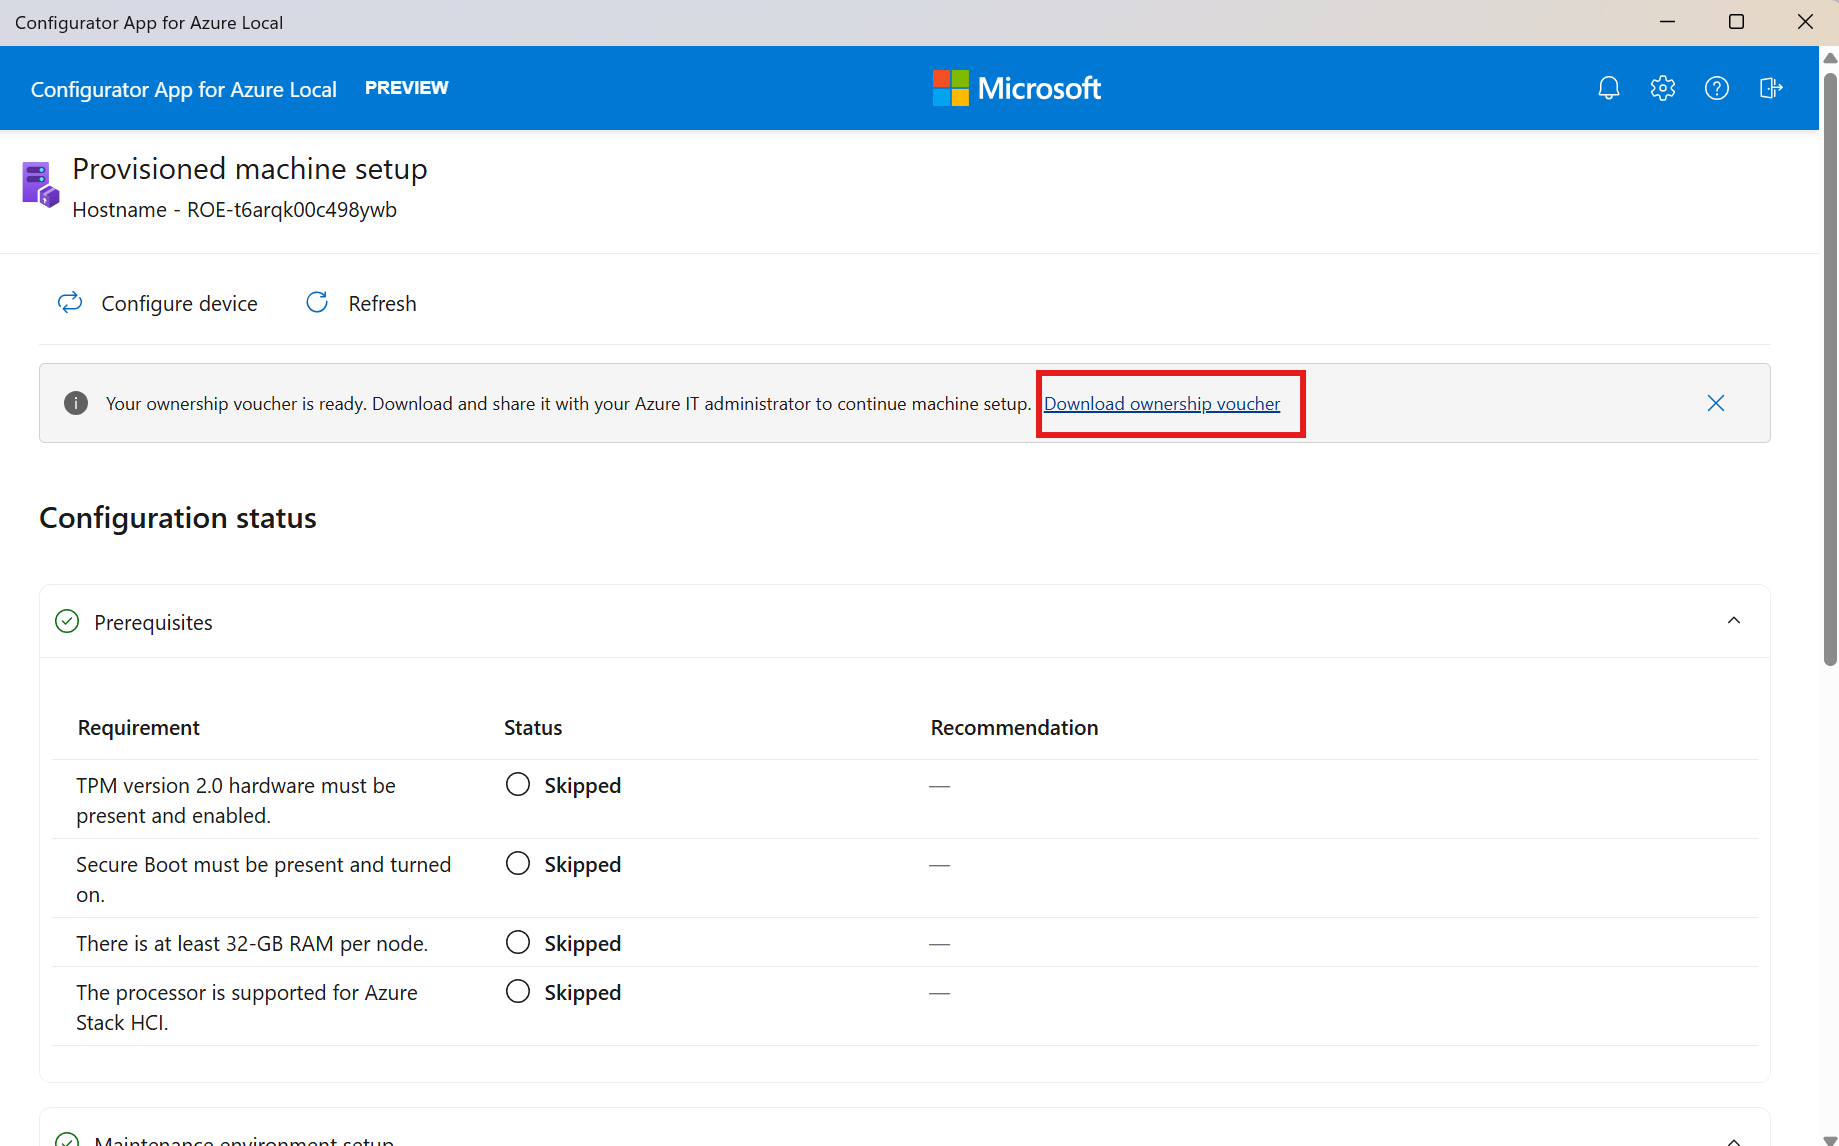This screenshot has height=1146, width=1839.
Task: Click the vertical scrollbar thumb
Action: pos(1830,369)
